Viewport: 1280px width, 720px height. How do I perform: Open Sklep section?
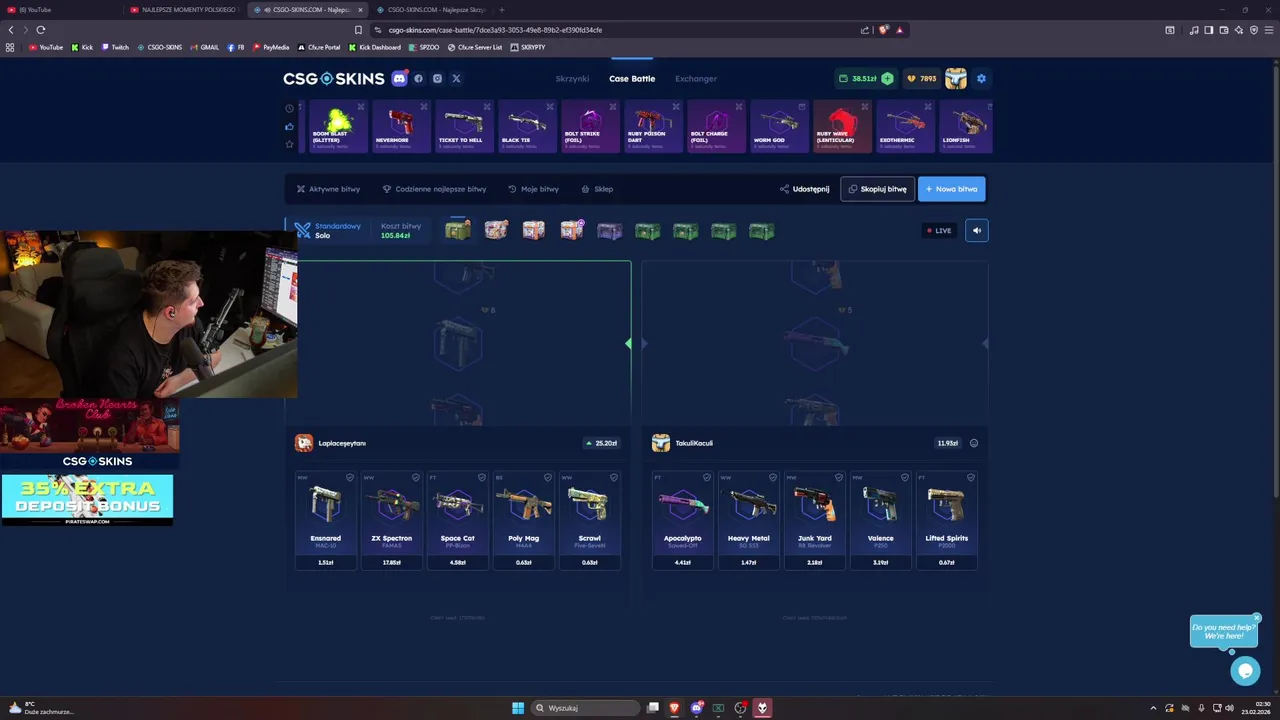click(x=597, y=189)
